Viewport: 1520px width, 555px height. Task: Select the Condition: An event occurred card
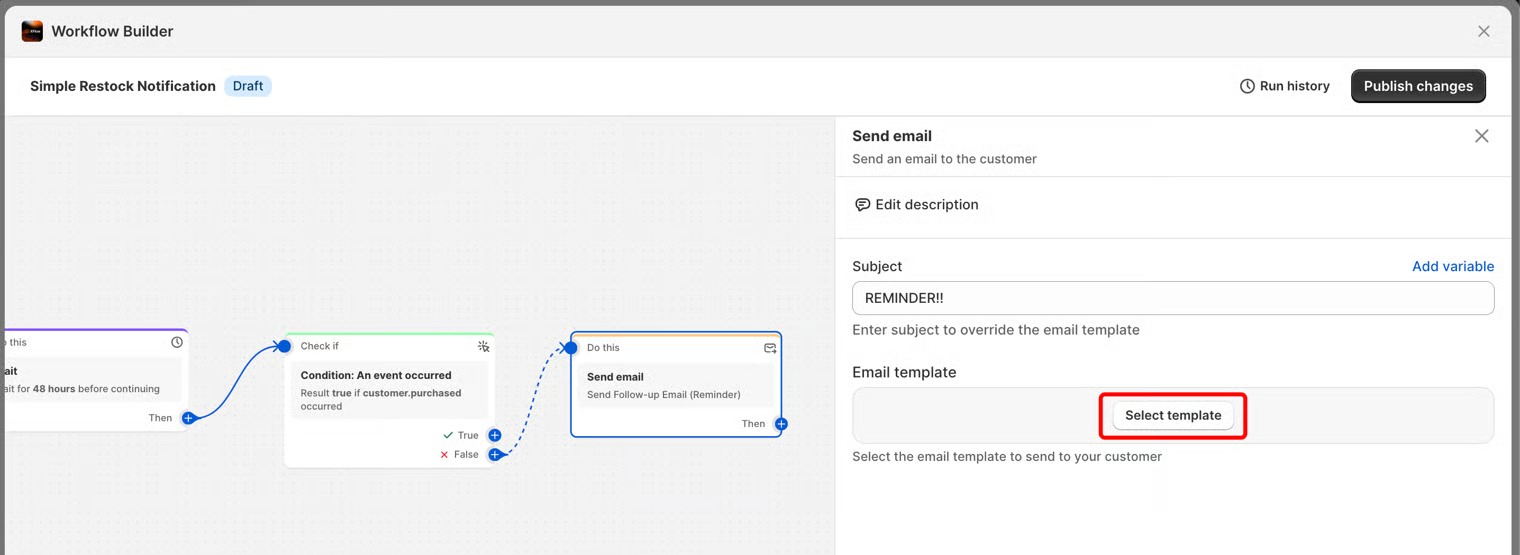388,390
